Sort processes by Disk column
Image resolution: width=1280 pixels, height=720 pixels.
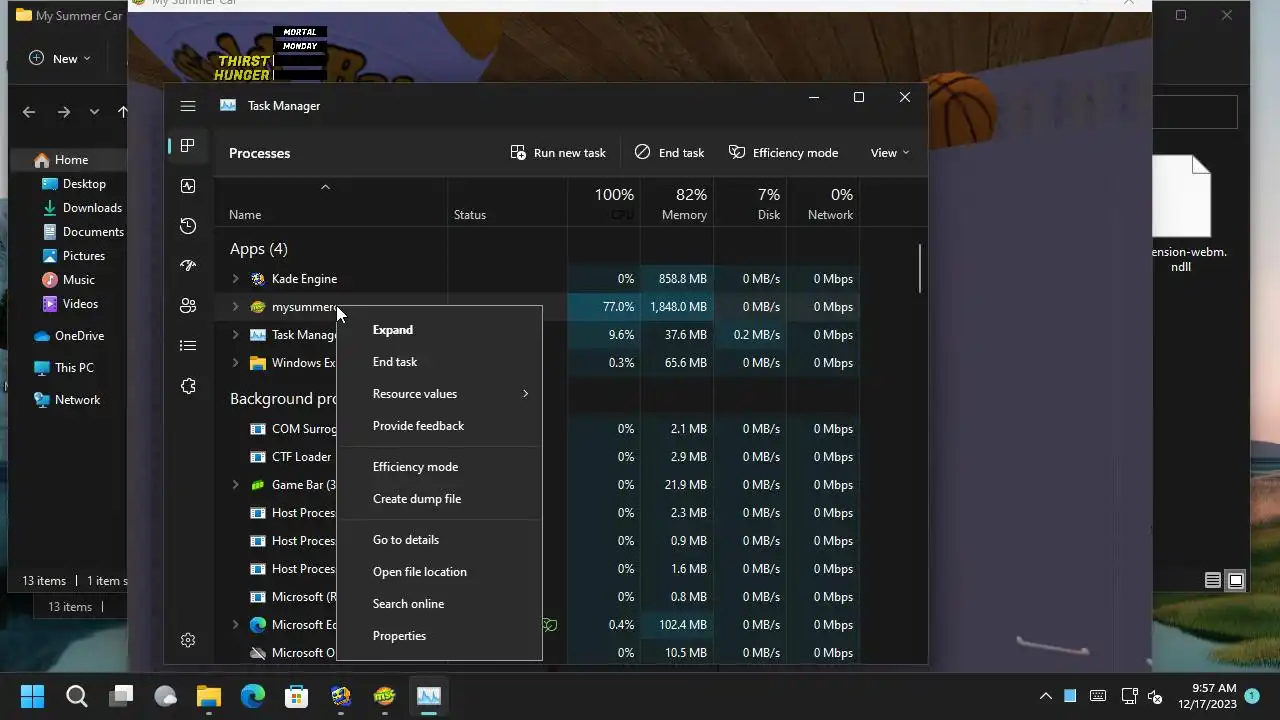[750, 203]
